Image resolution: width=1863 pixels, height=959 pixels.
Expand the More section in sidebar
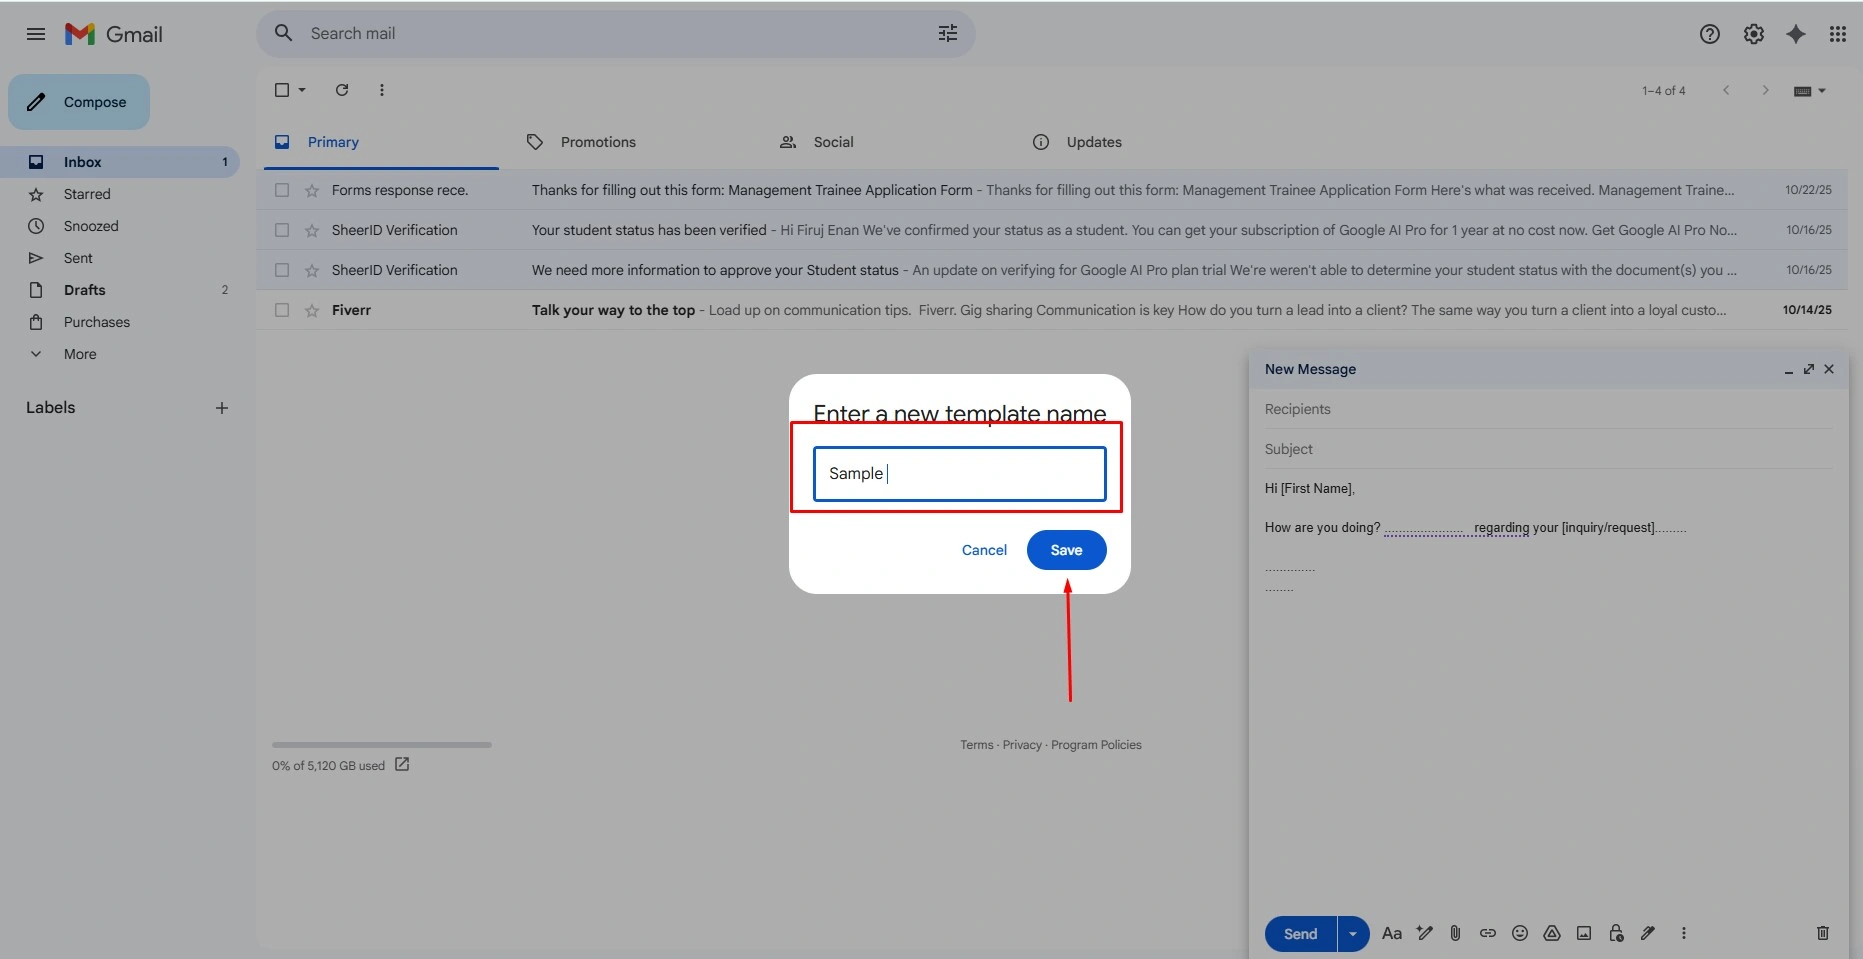pyautogui.click(x=80, y=354)
